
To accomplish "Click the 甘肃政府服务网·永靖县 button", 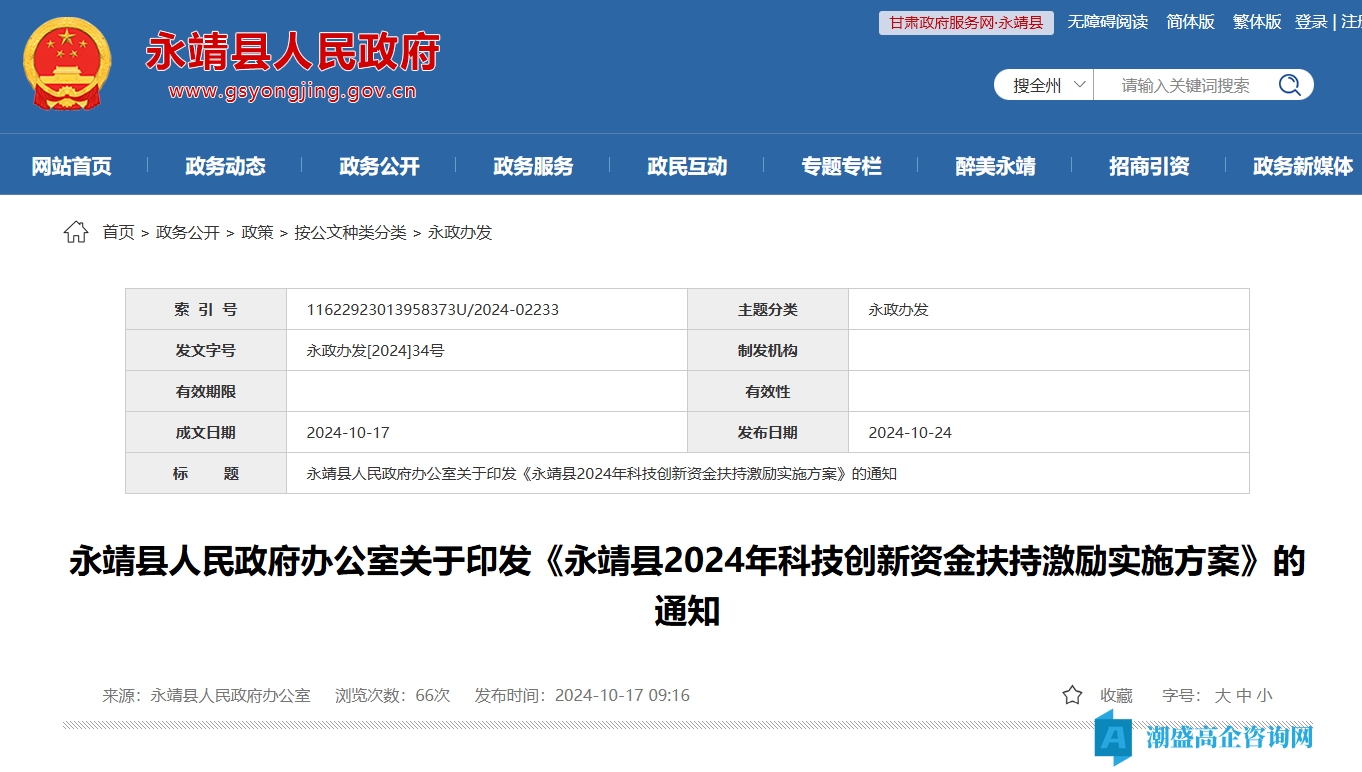I will pyautogui.click(x=966, y=22).
